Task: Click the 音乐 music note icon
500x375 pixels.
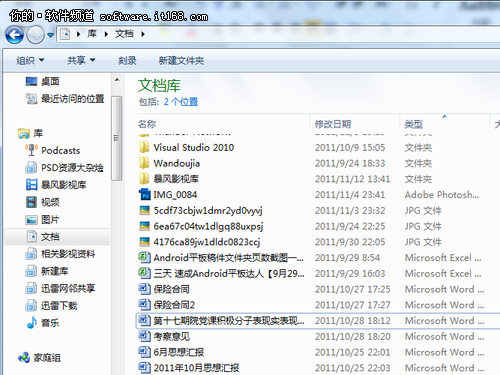Action: [31, 323]
